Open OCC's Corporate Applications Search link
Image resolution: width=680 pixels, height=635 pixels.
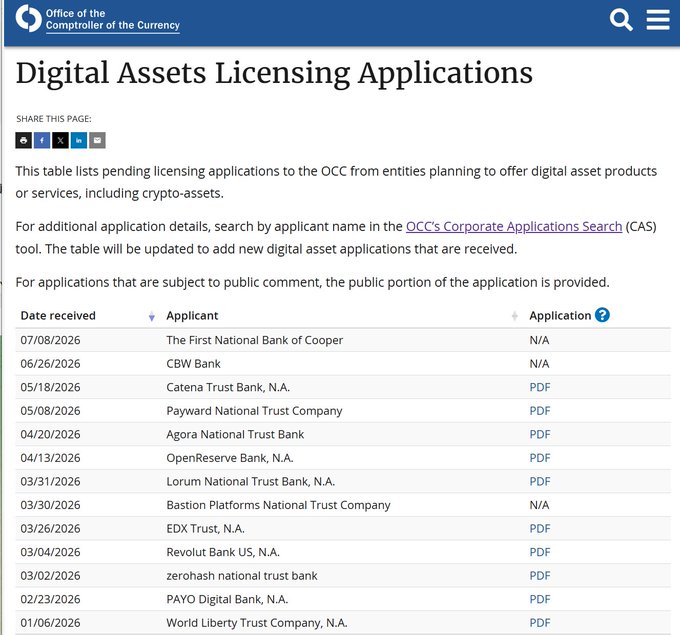point(514,226)
